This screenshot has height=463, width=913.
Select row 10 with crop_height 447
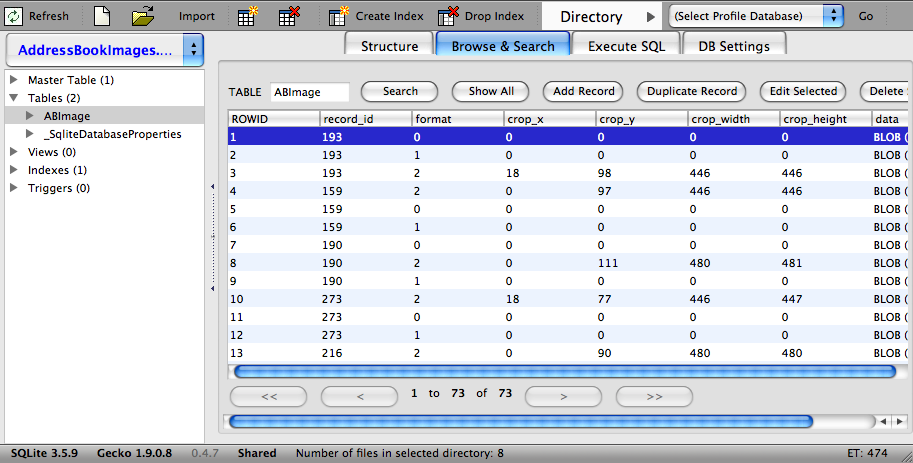pyautogui.click(x=568, y=299)
